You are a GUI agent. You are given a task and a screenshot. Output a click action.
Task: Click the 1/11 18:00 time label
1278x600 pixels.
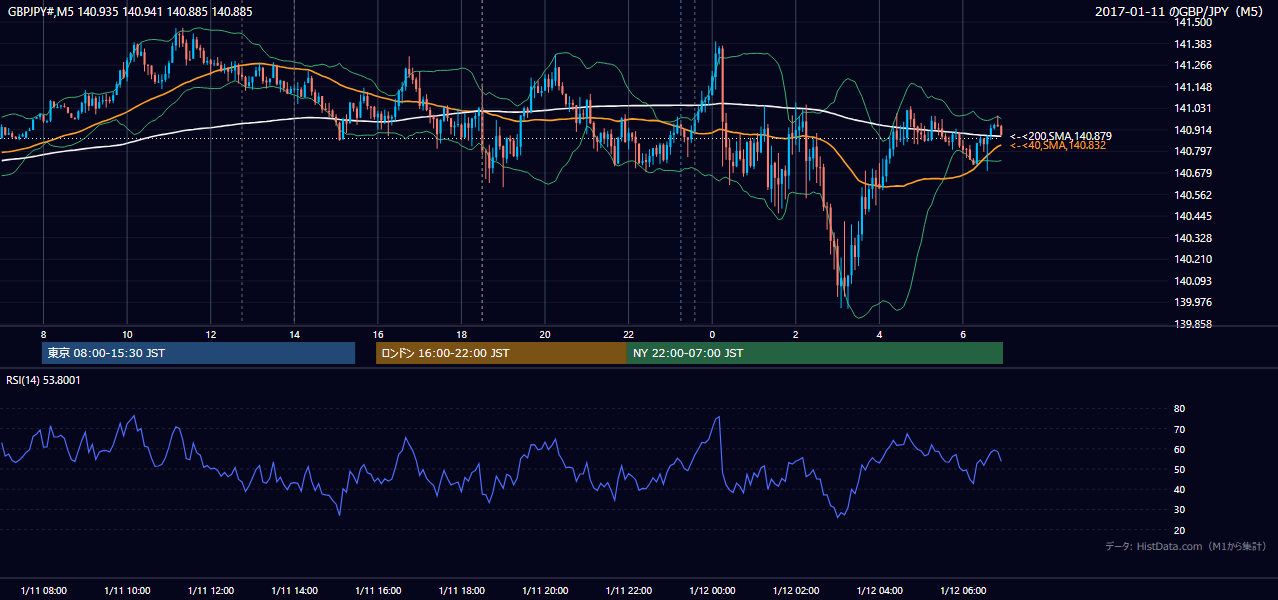(461, 591)
